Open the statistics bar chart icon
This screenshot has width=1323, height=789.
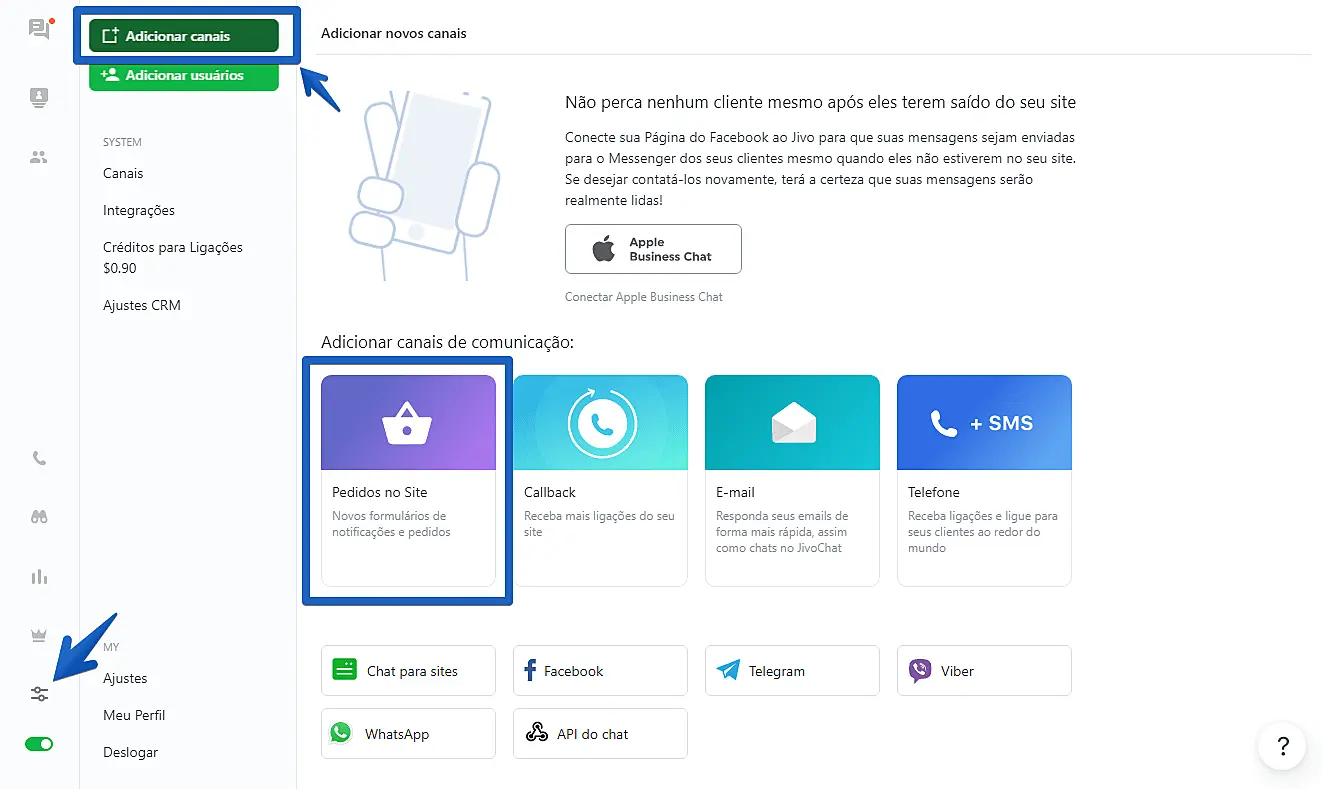[x=39, y=577]
